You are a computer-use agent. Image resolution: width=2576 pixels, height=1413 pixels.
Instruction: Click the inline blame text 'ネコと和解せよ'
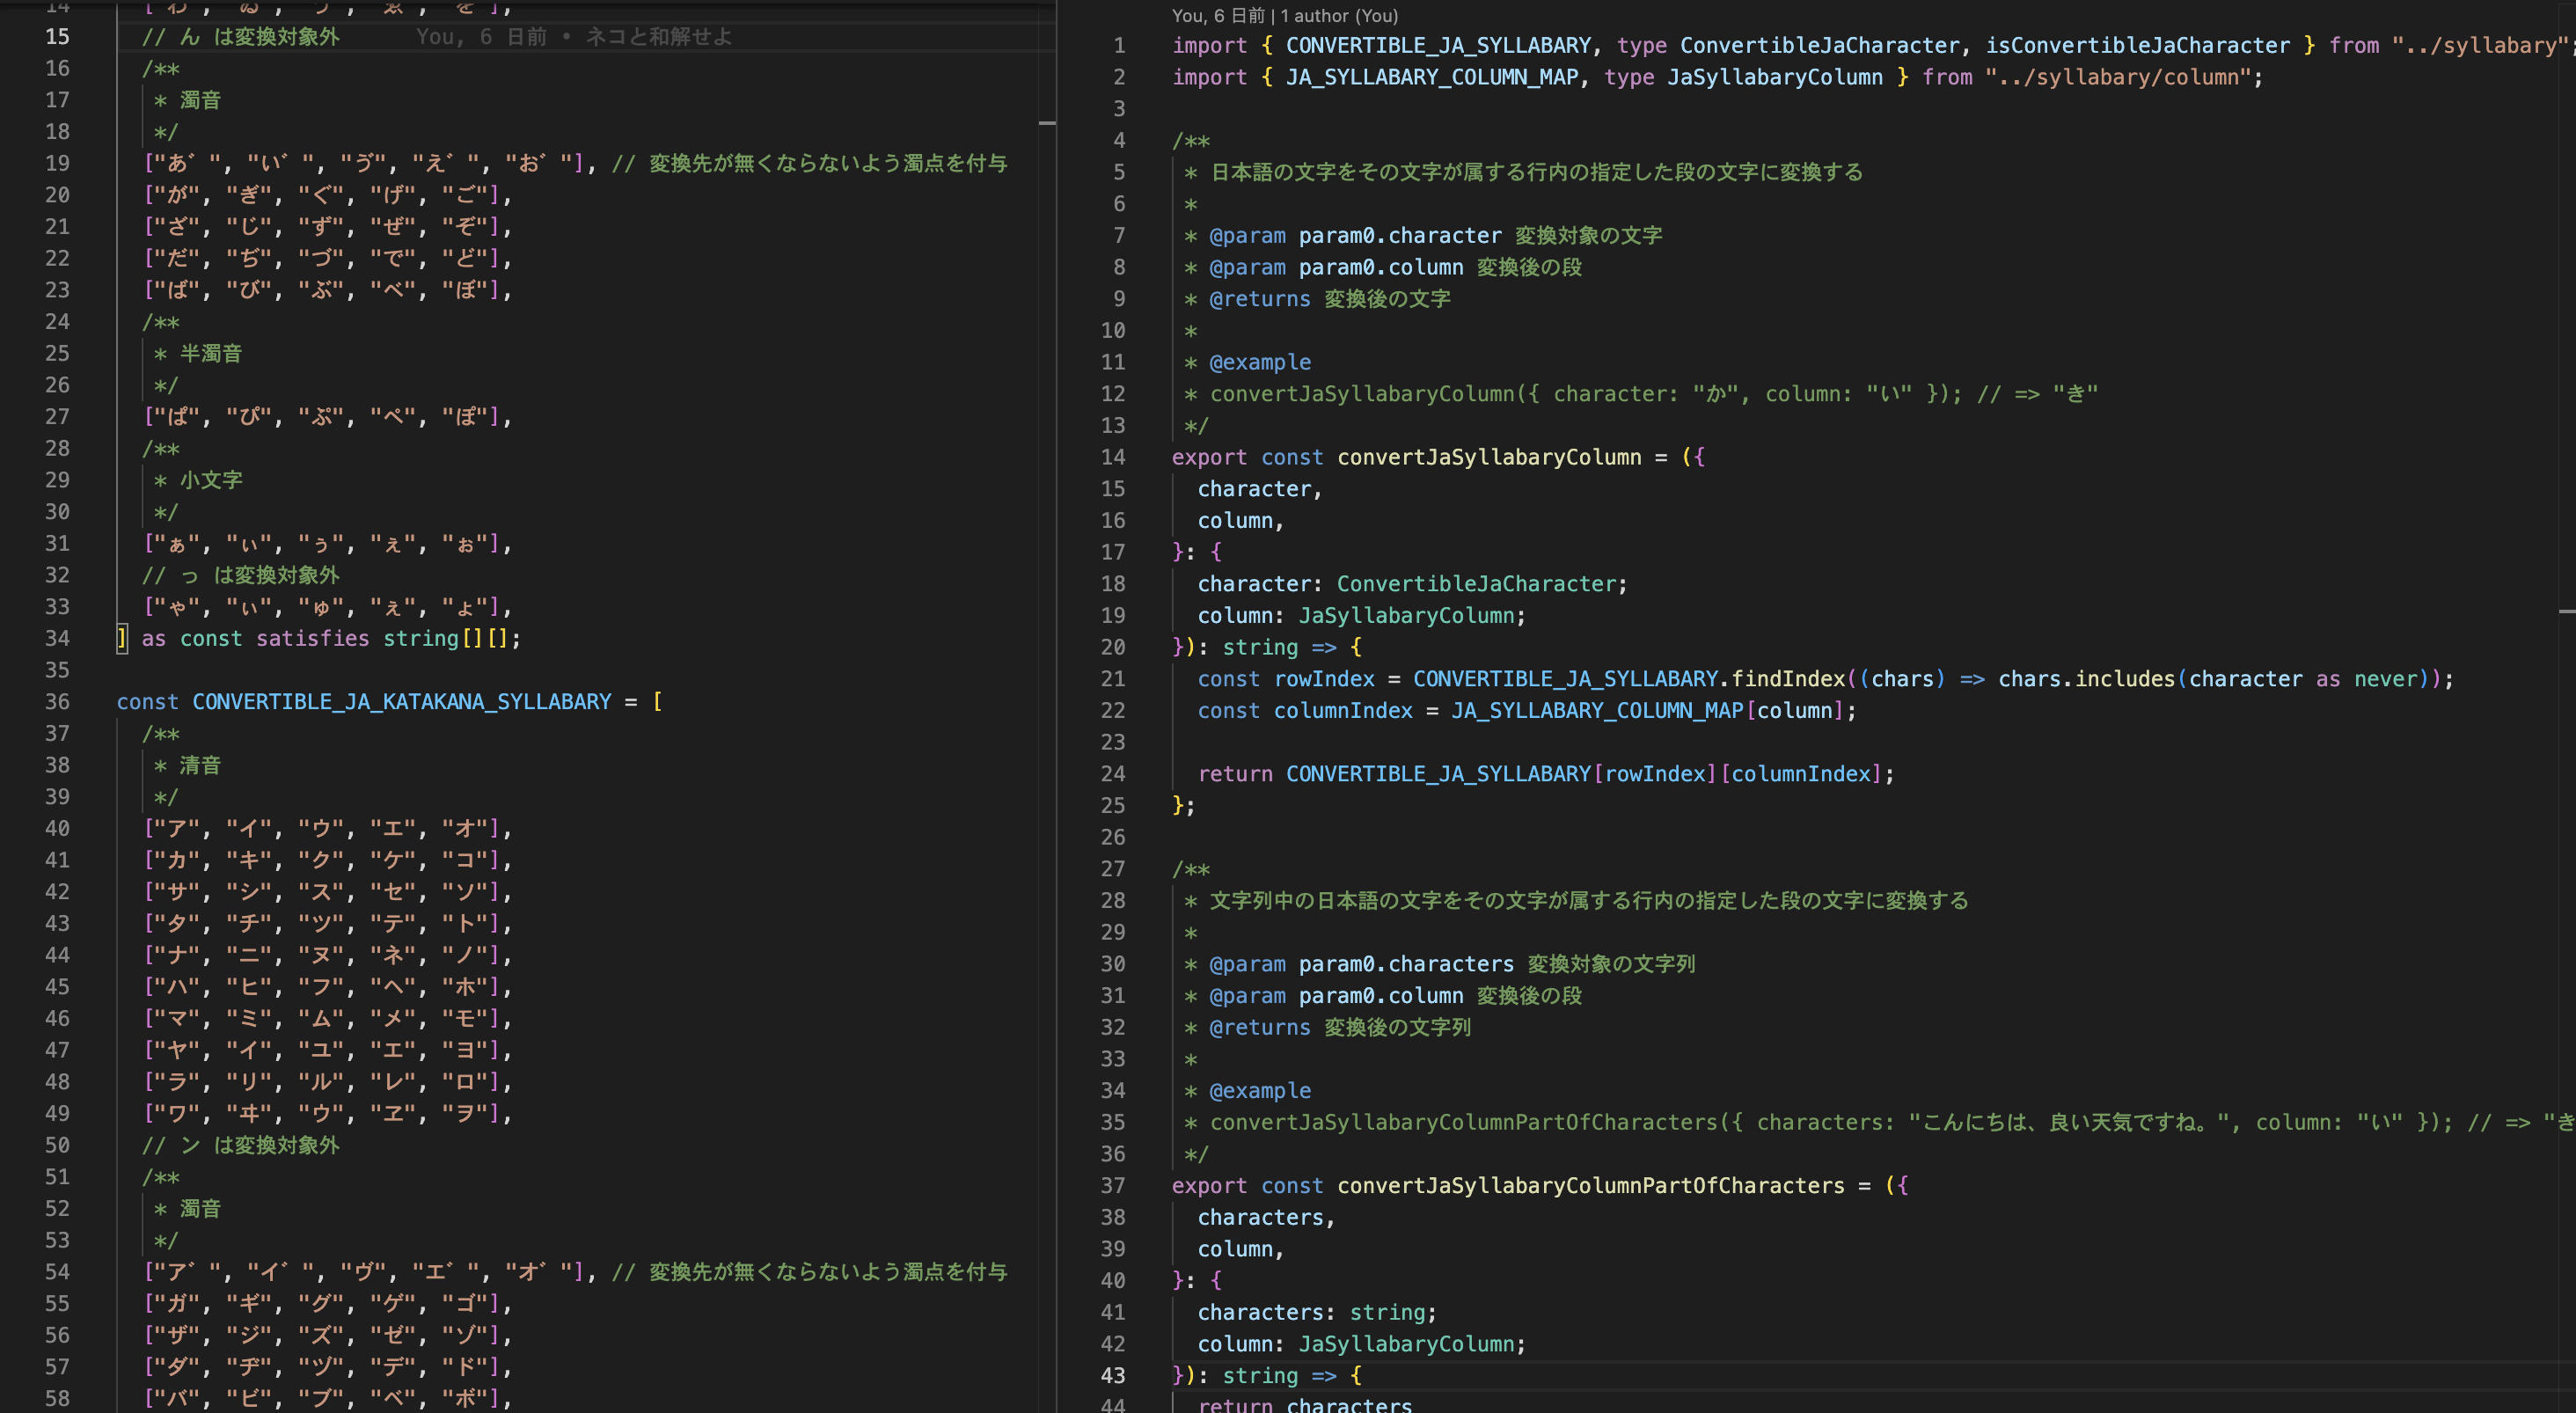[658, 37]
